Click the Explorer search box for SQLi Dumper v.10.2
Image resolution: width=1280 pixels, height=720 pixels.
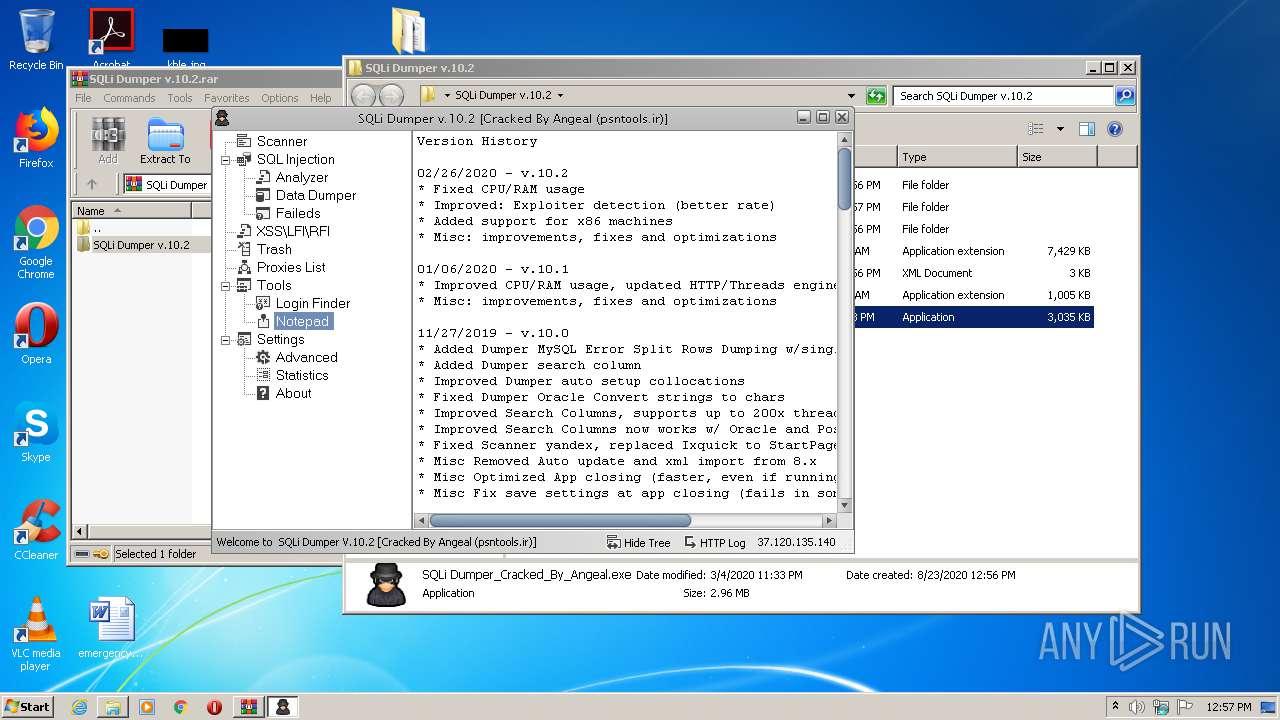pyautogui.click(x=1004, y=96)
